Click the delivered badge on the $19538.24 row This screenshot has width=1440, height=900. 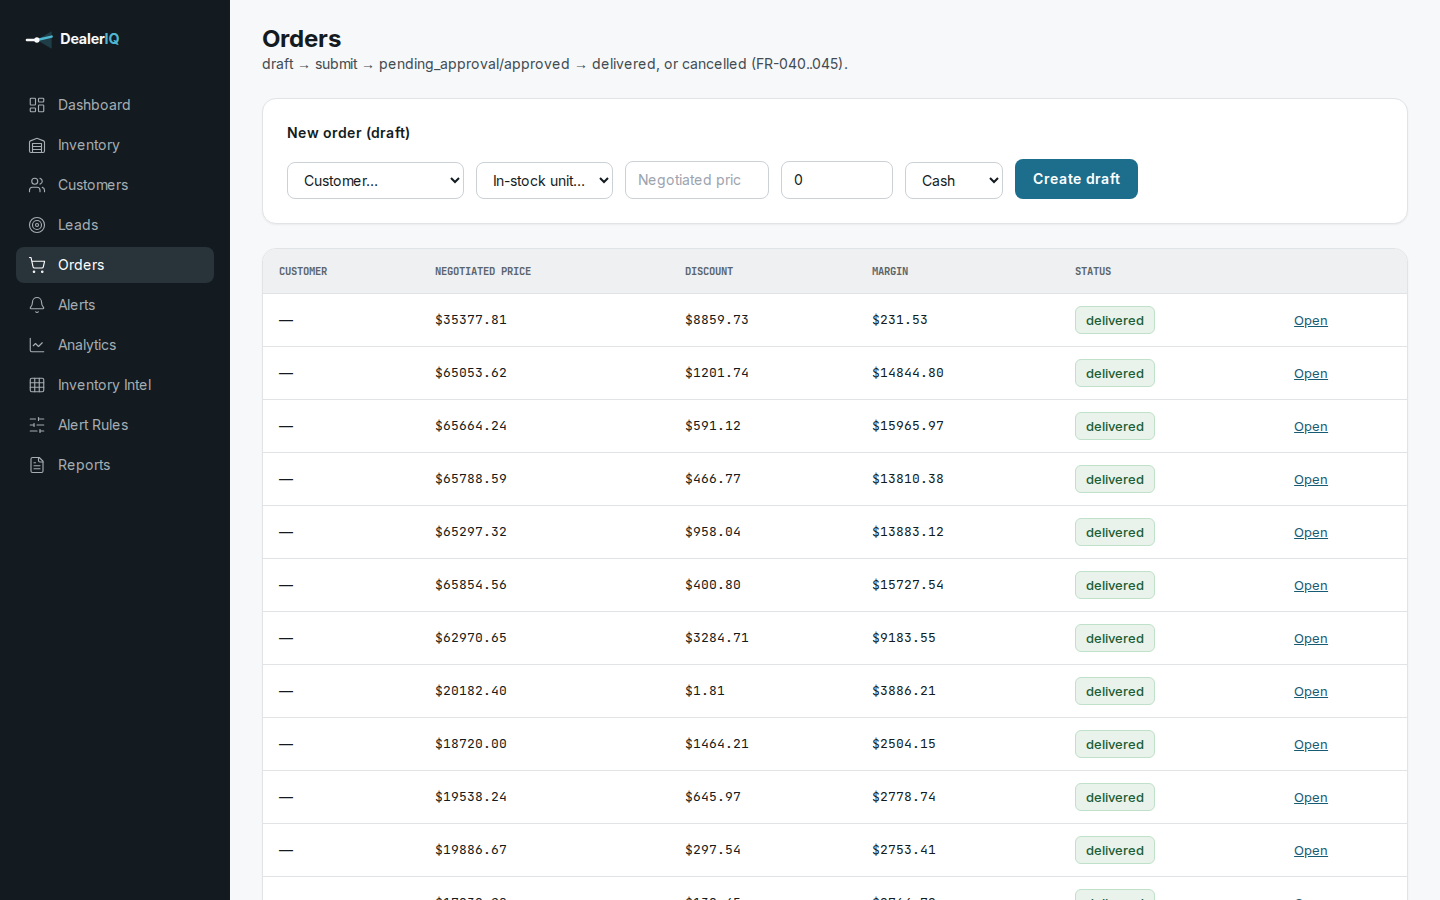coord(1115,797)
